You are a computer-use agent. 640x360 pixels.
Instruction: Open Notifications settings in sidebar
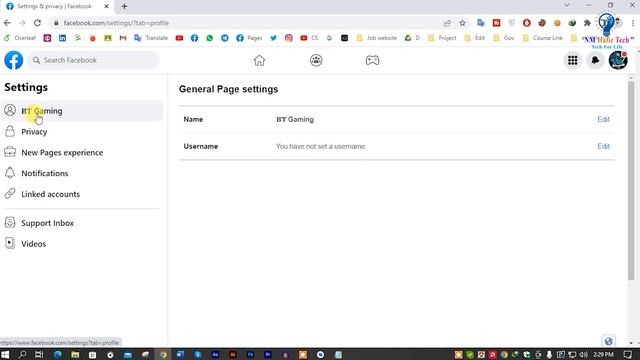[82, 173]
